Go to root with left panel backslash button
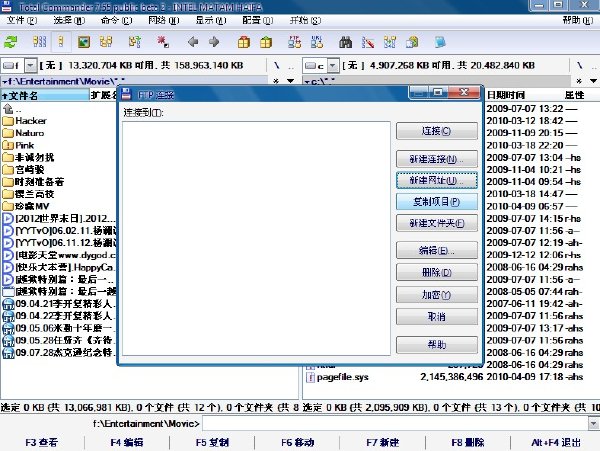 point(276,66)
